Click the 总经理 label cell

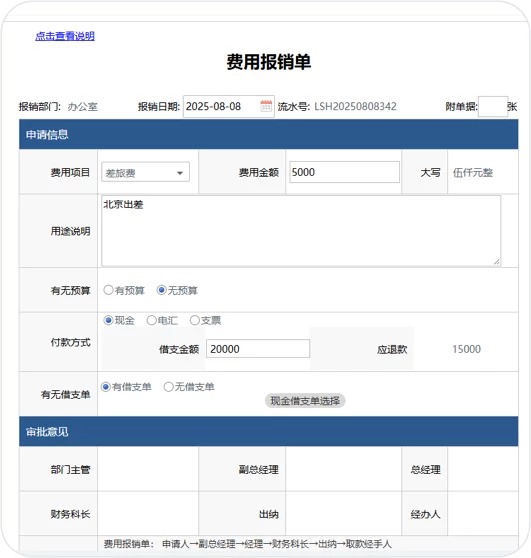(425, 469)
